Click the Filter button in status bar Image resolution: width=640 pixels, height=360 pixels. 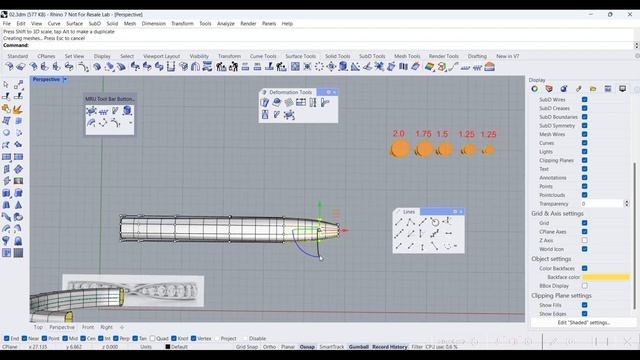[417, 347]
